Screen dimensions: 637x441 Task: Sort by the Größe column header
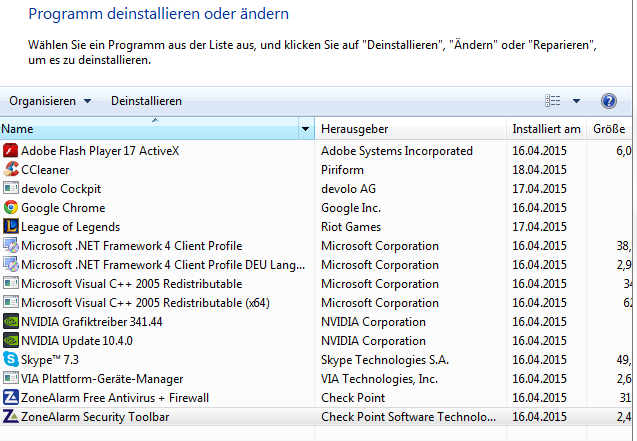(x=609, y=130)
